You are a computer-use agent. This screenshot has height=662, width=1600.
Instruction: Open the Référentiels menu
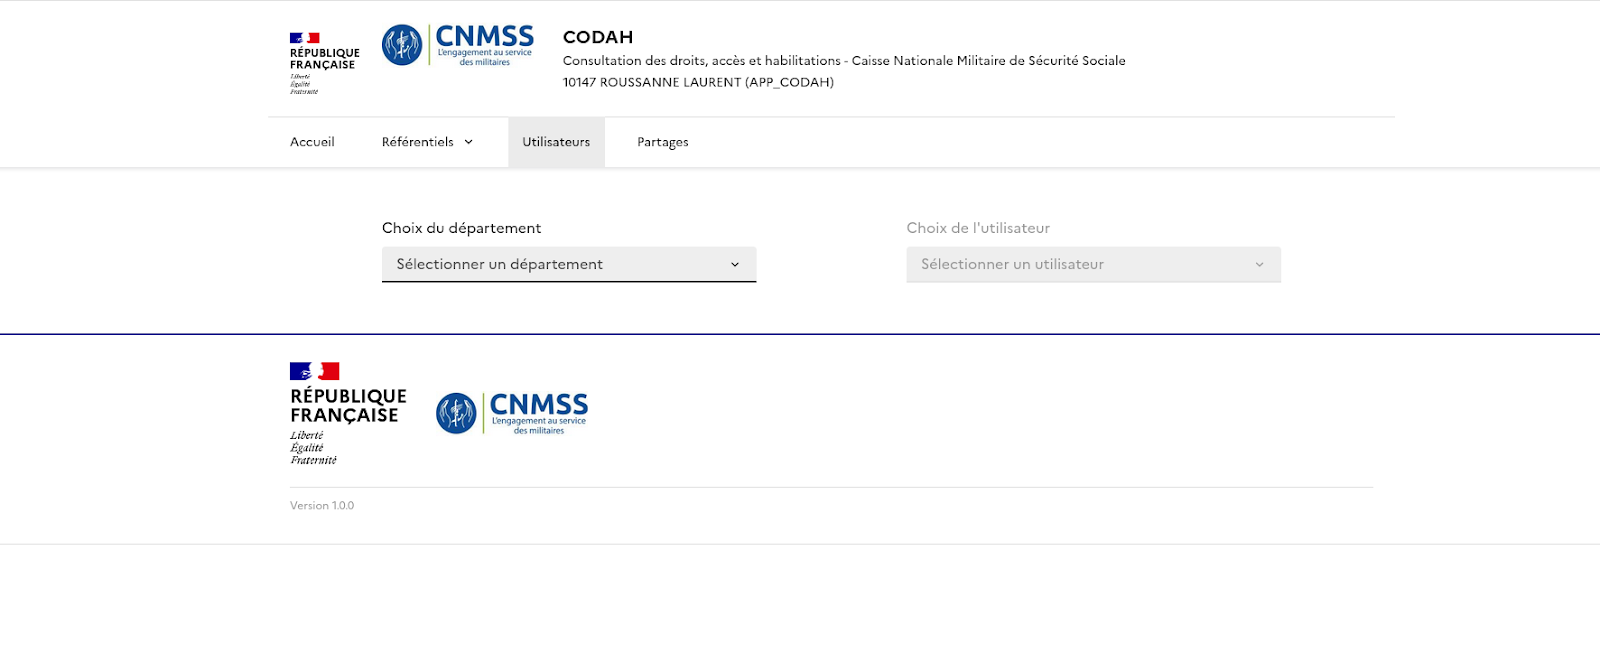(417, 142)
